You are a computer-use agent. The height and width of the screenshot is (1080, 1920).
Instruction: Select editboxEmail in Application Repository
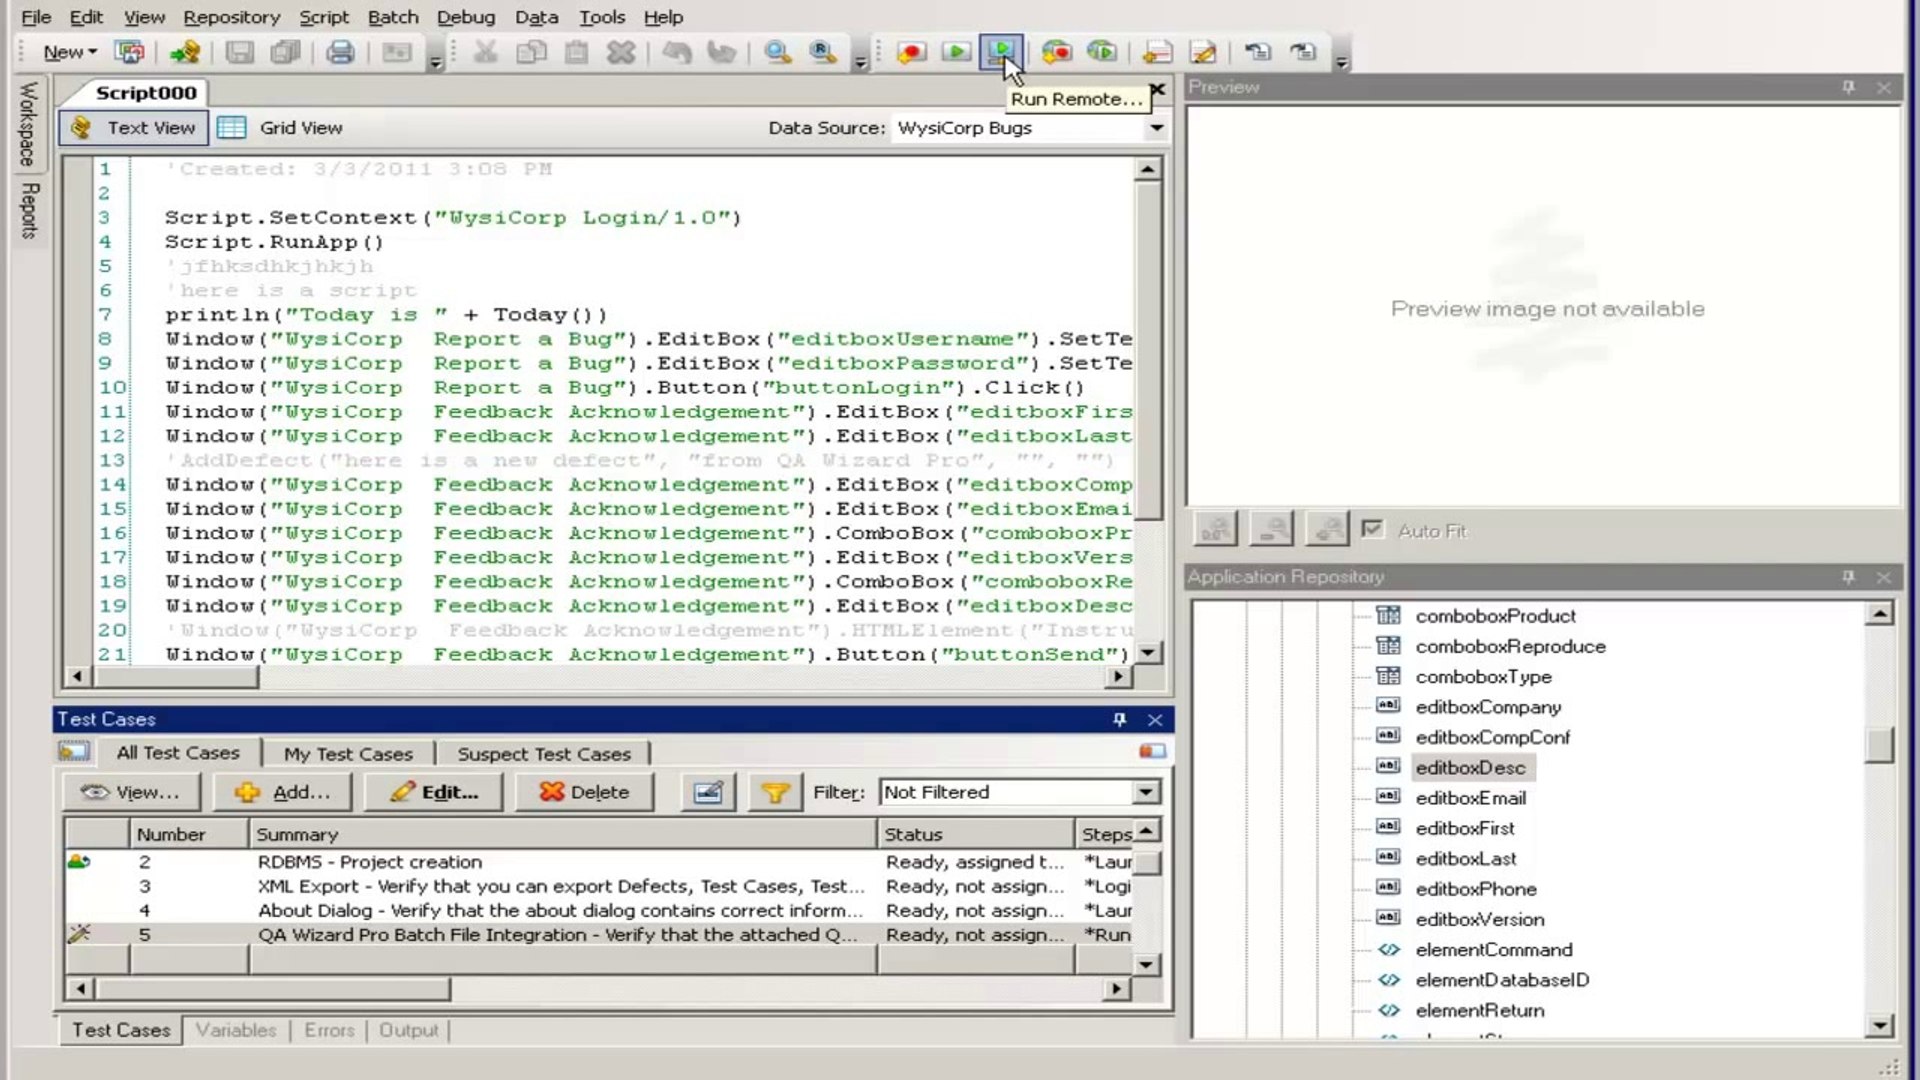1470,798
